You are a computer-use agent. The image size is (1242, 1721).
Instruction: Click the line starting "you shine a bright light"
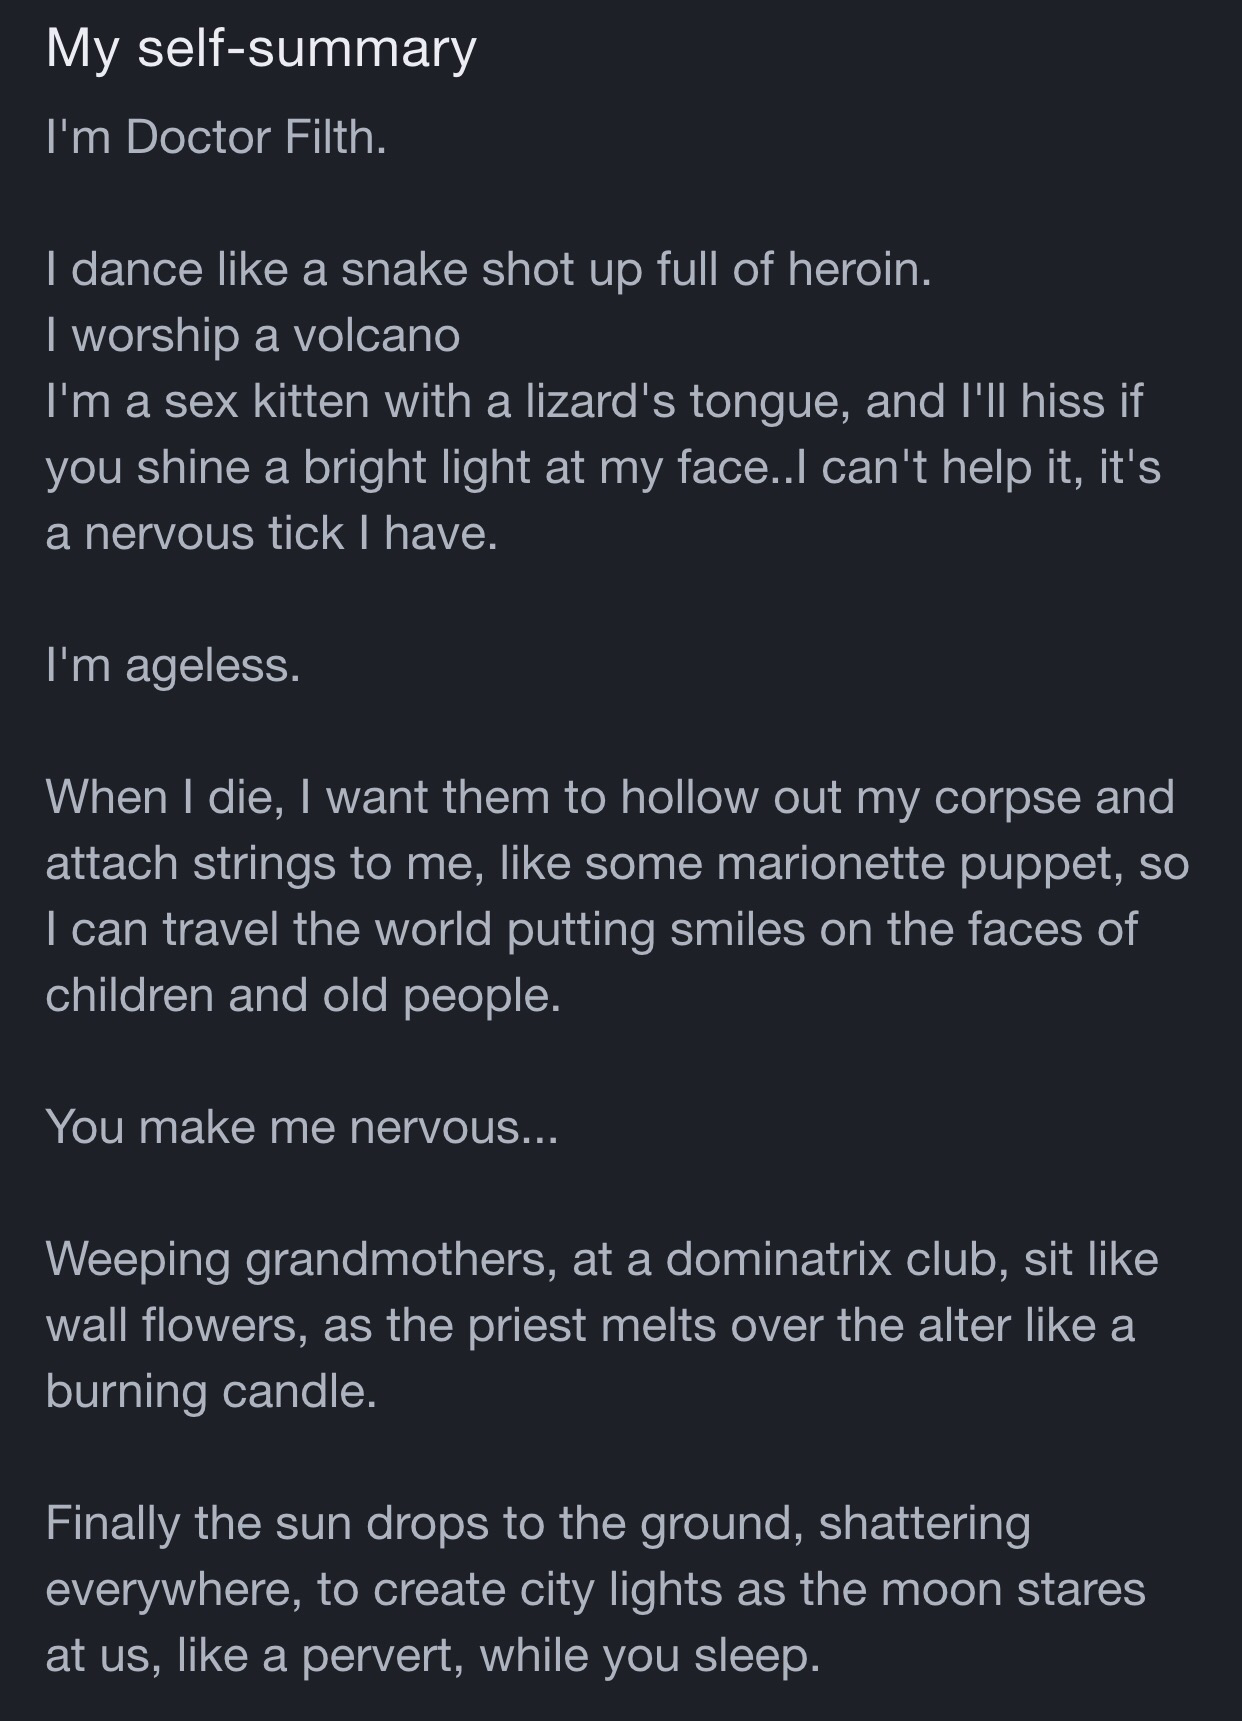(603, 467)
